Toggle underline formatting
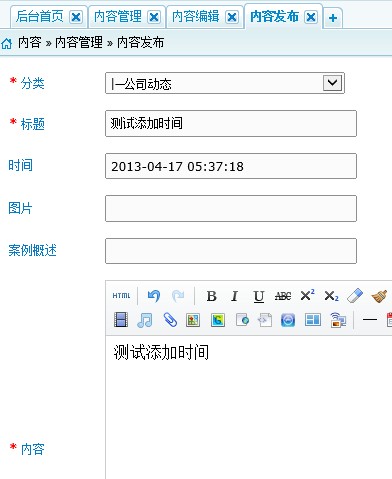The image size is (392, 479). [259, 296]
